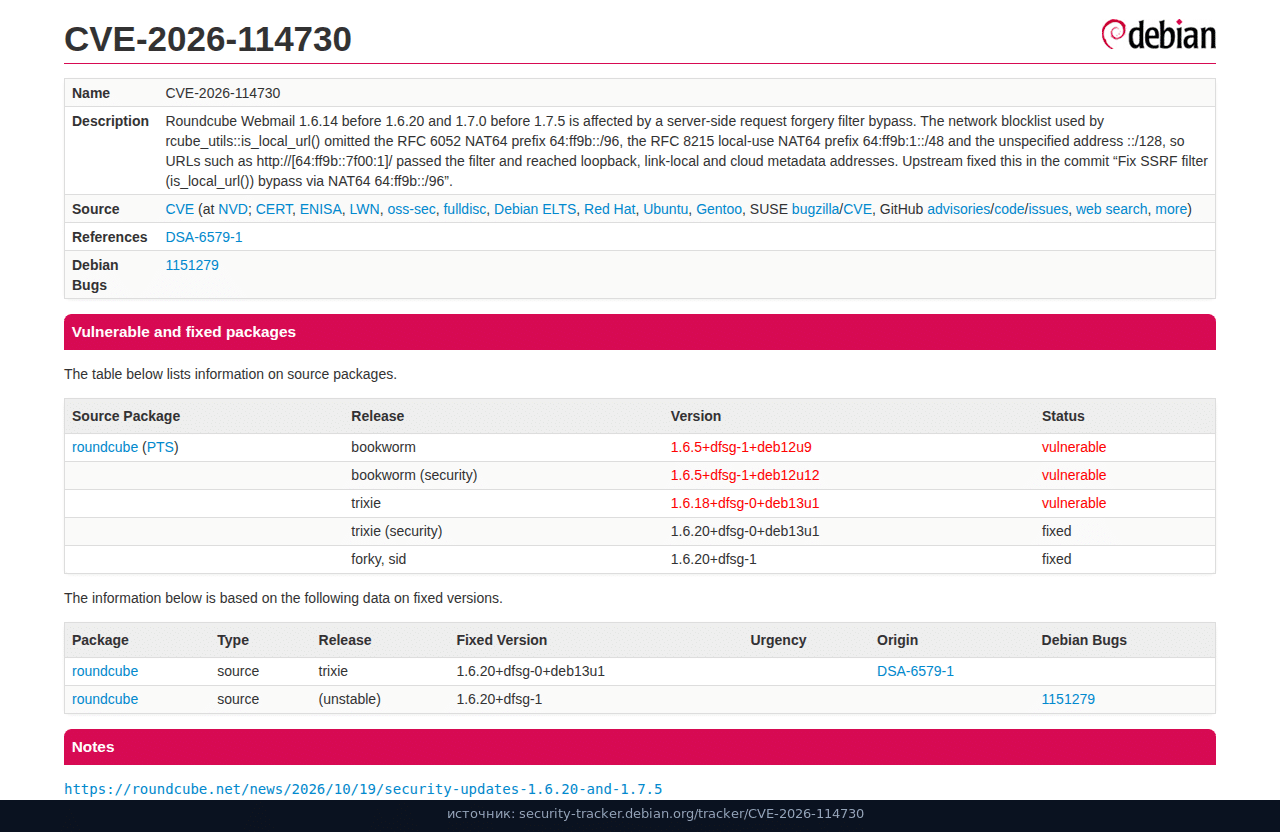The width and height of the screenshot is (1280, 832).
Task: Click the Debian logo
Action: click(1158, 35)
